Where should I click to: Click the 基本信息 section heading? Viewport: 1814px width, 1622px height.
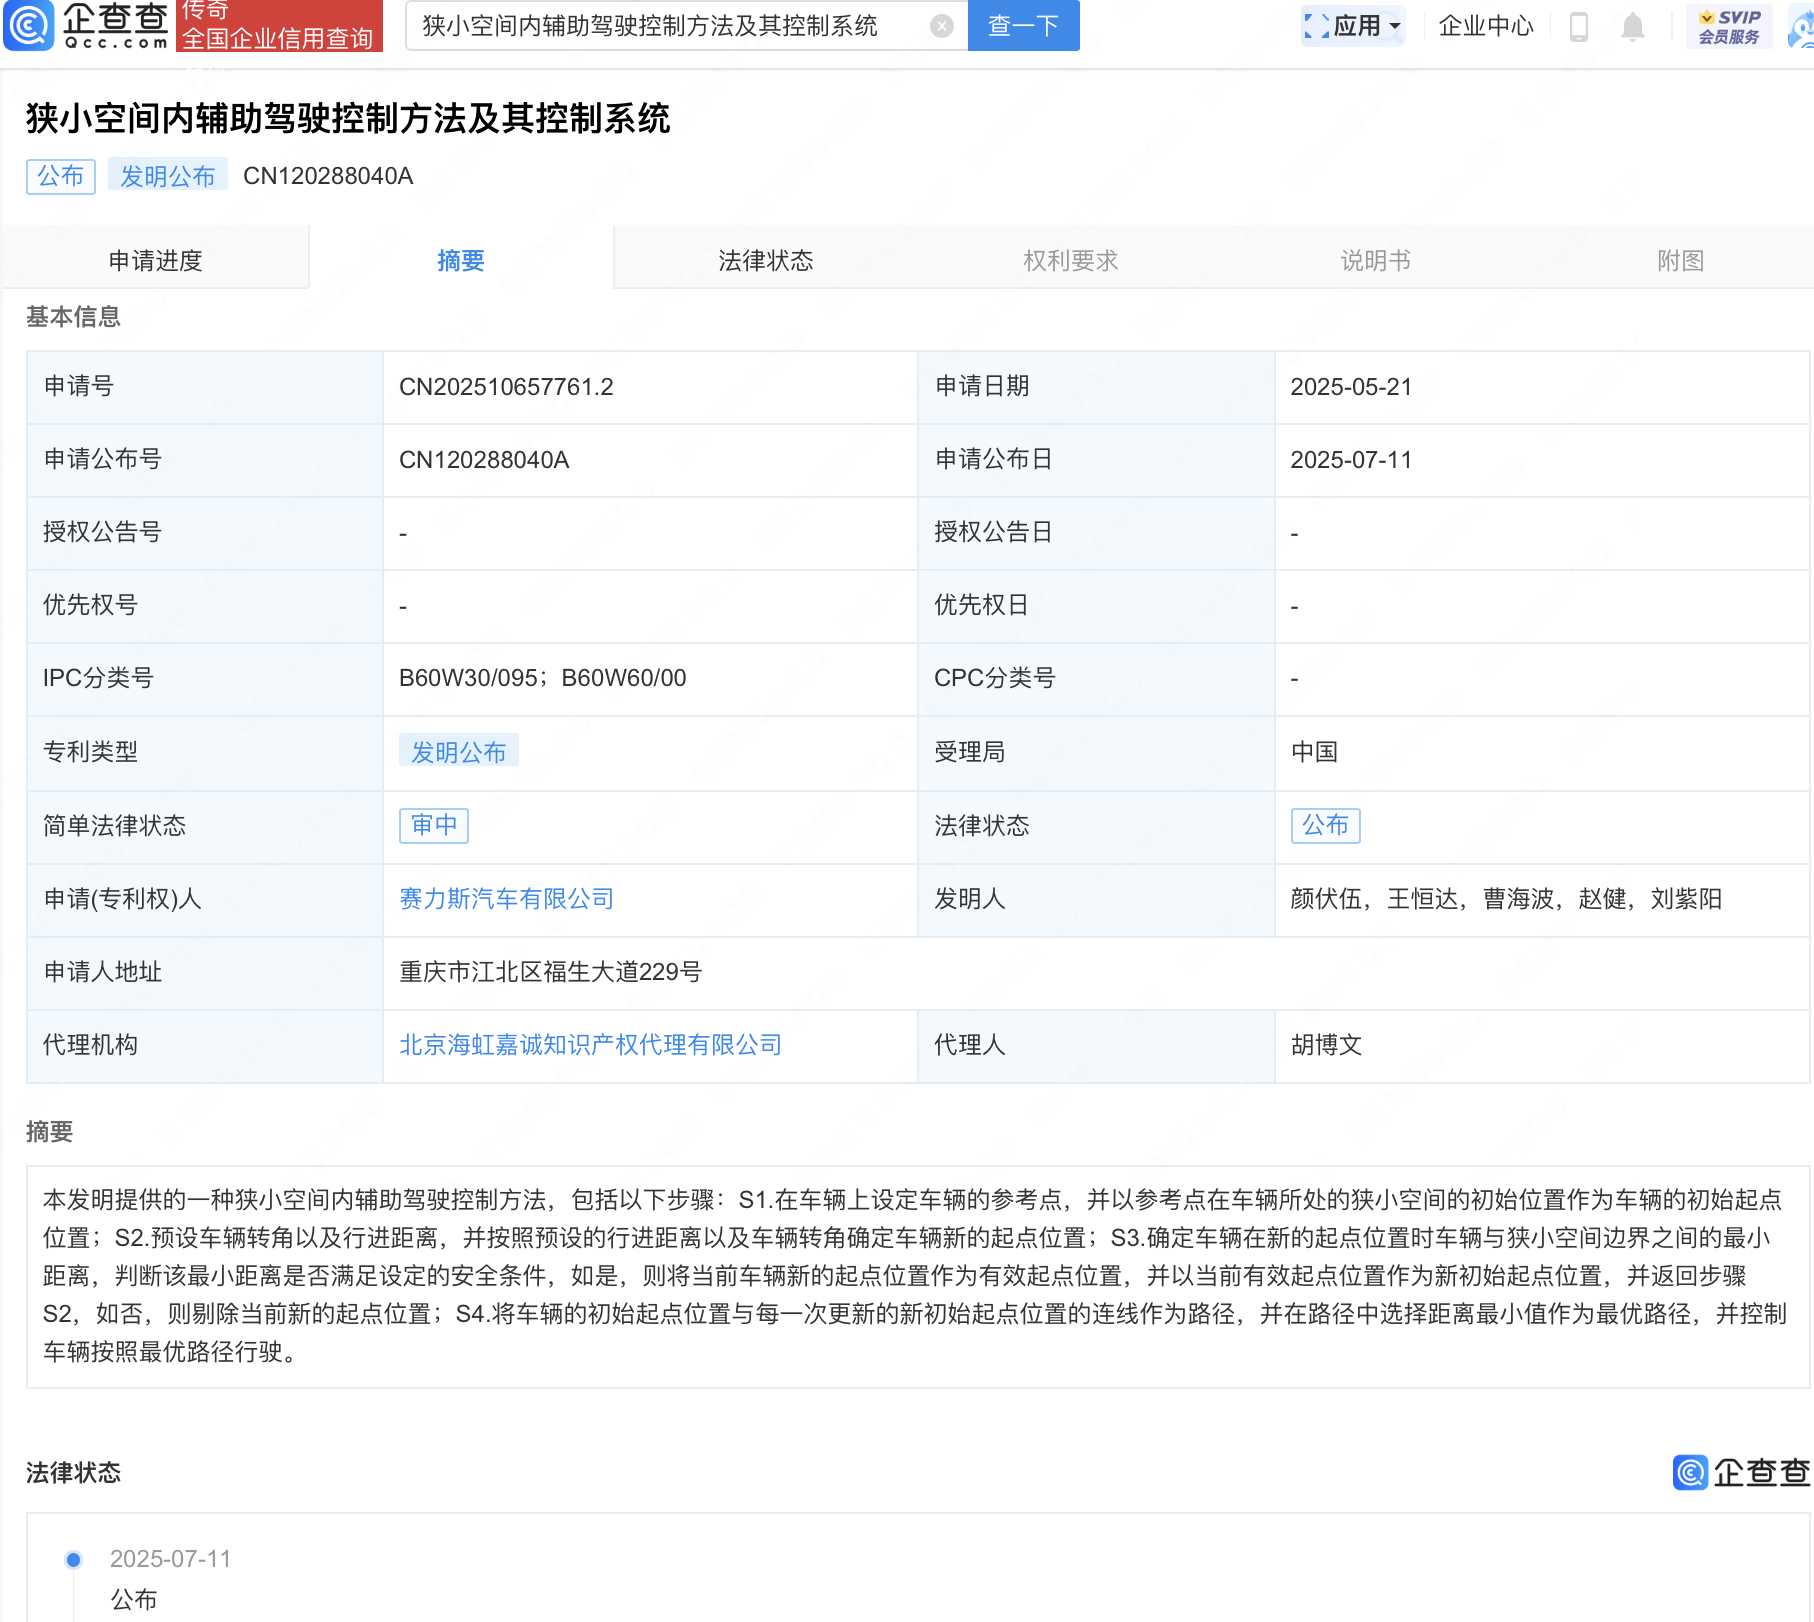tap(73, 317)
